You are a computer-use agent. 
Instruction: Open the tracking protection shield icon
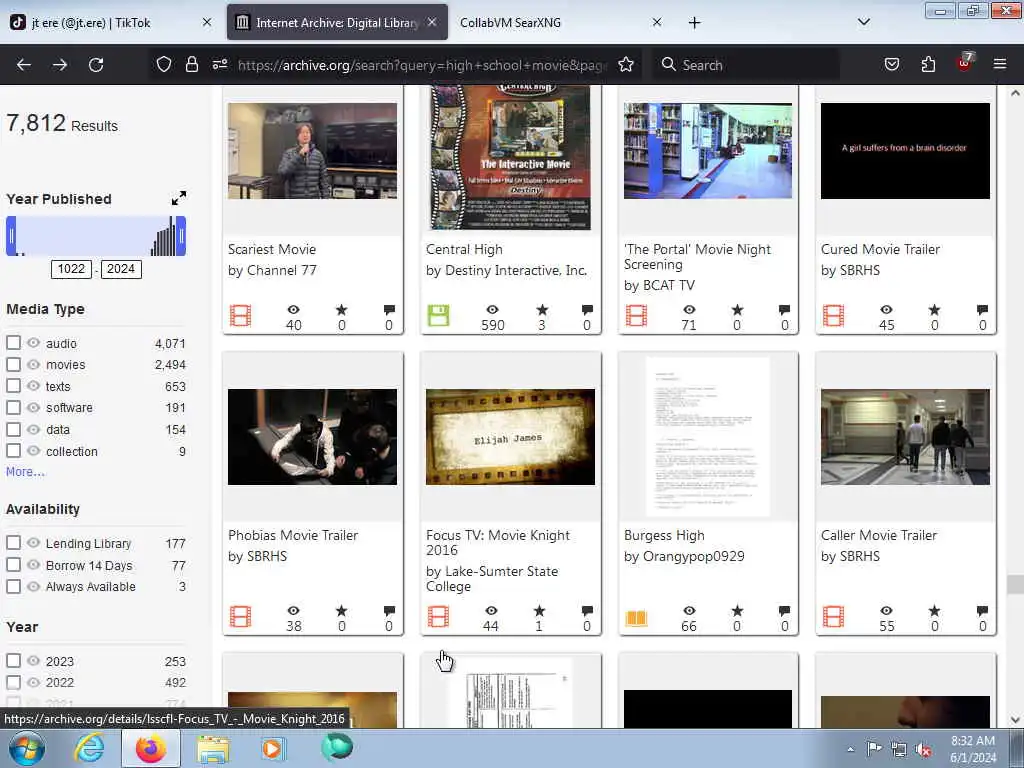(164, 65)
